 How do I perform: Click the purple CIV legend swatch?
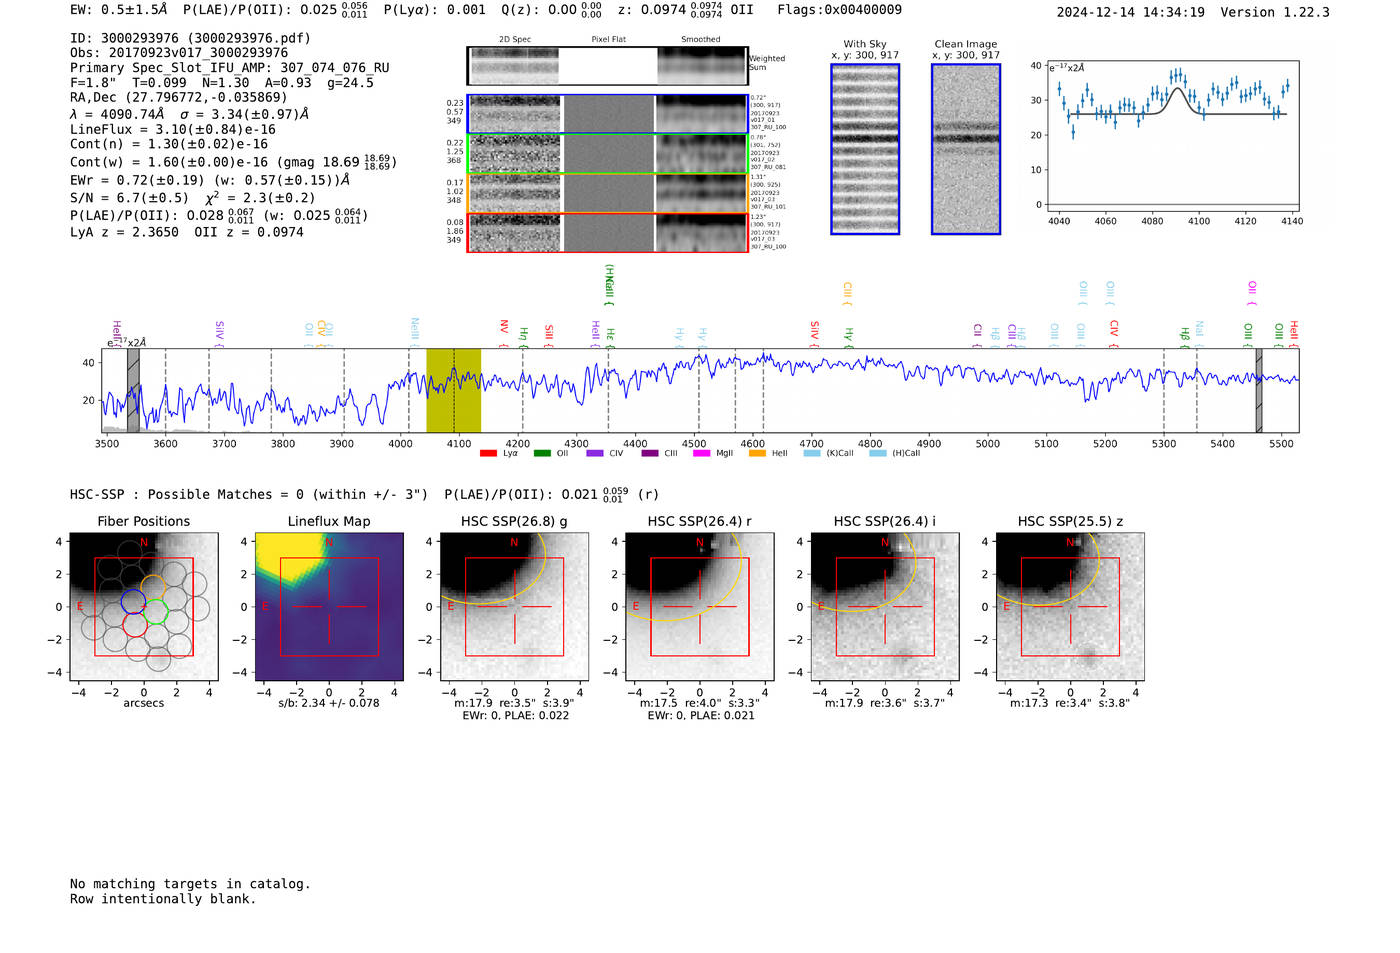pyautogui.click(x=595, y=454)
